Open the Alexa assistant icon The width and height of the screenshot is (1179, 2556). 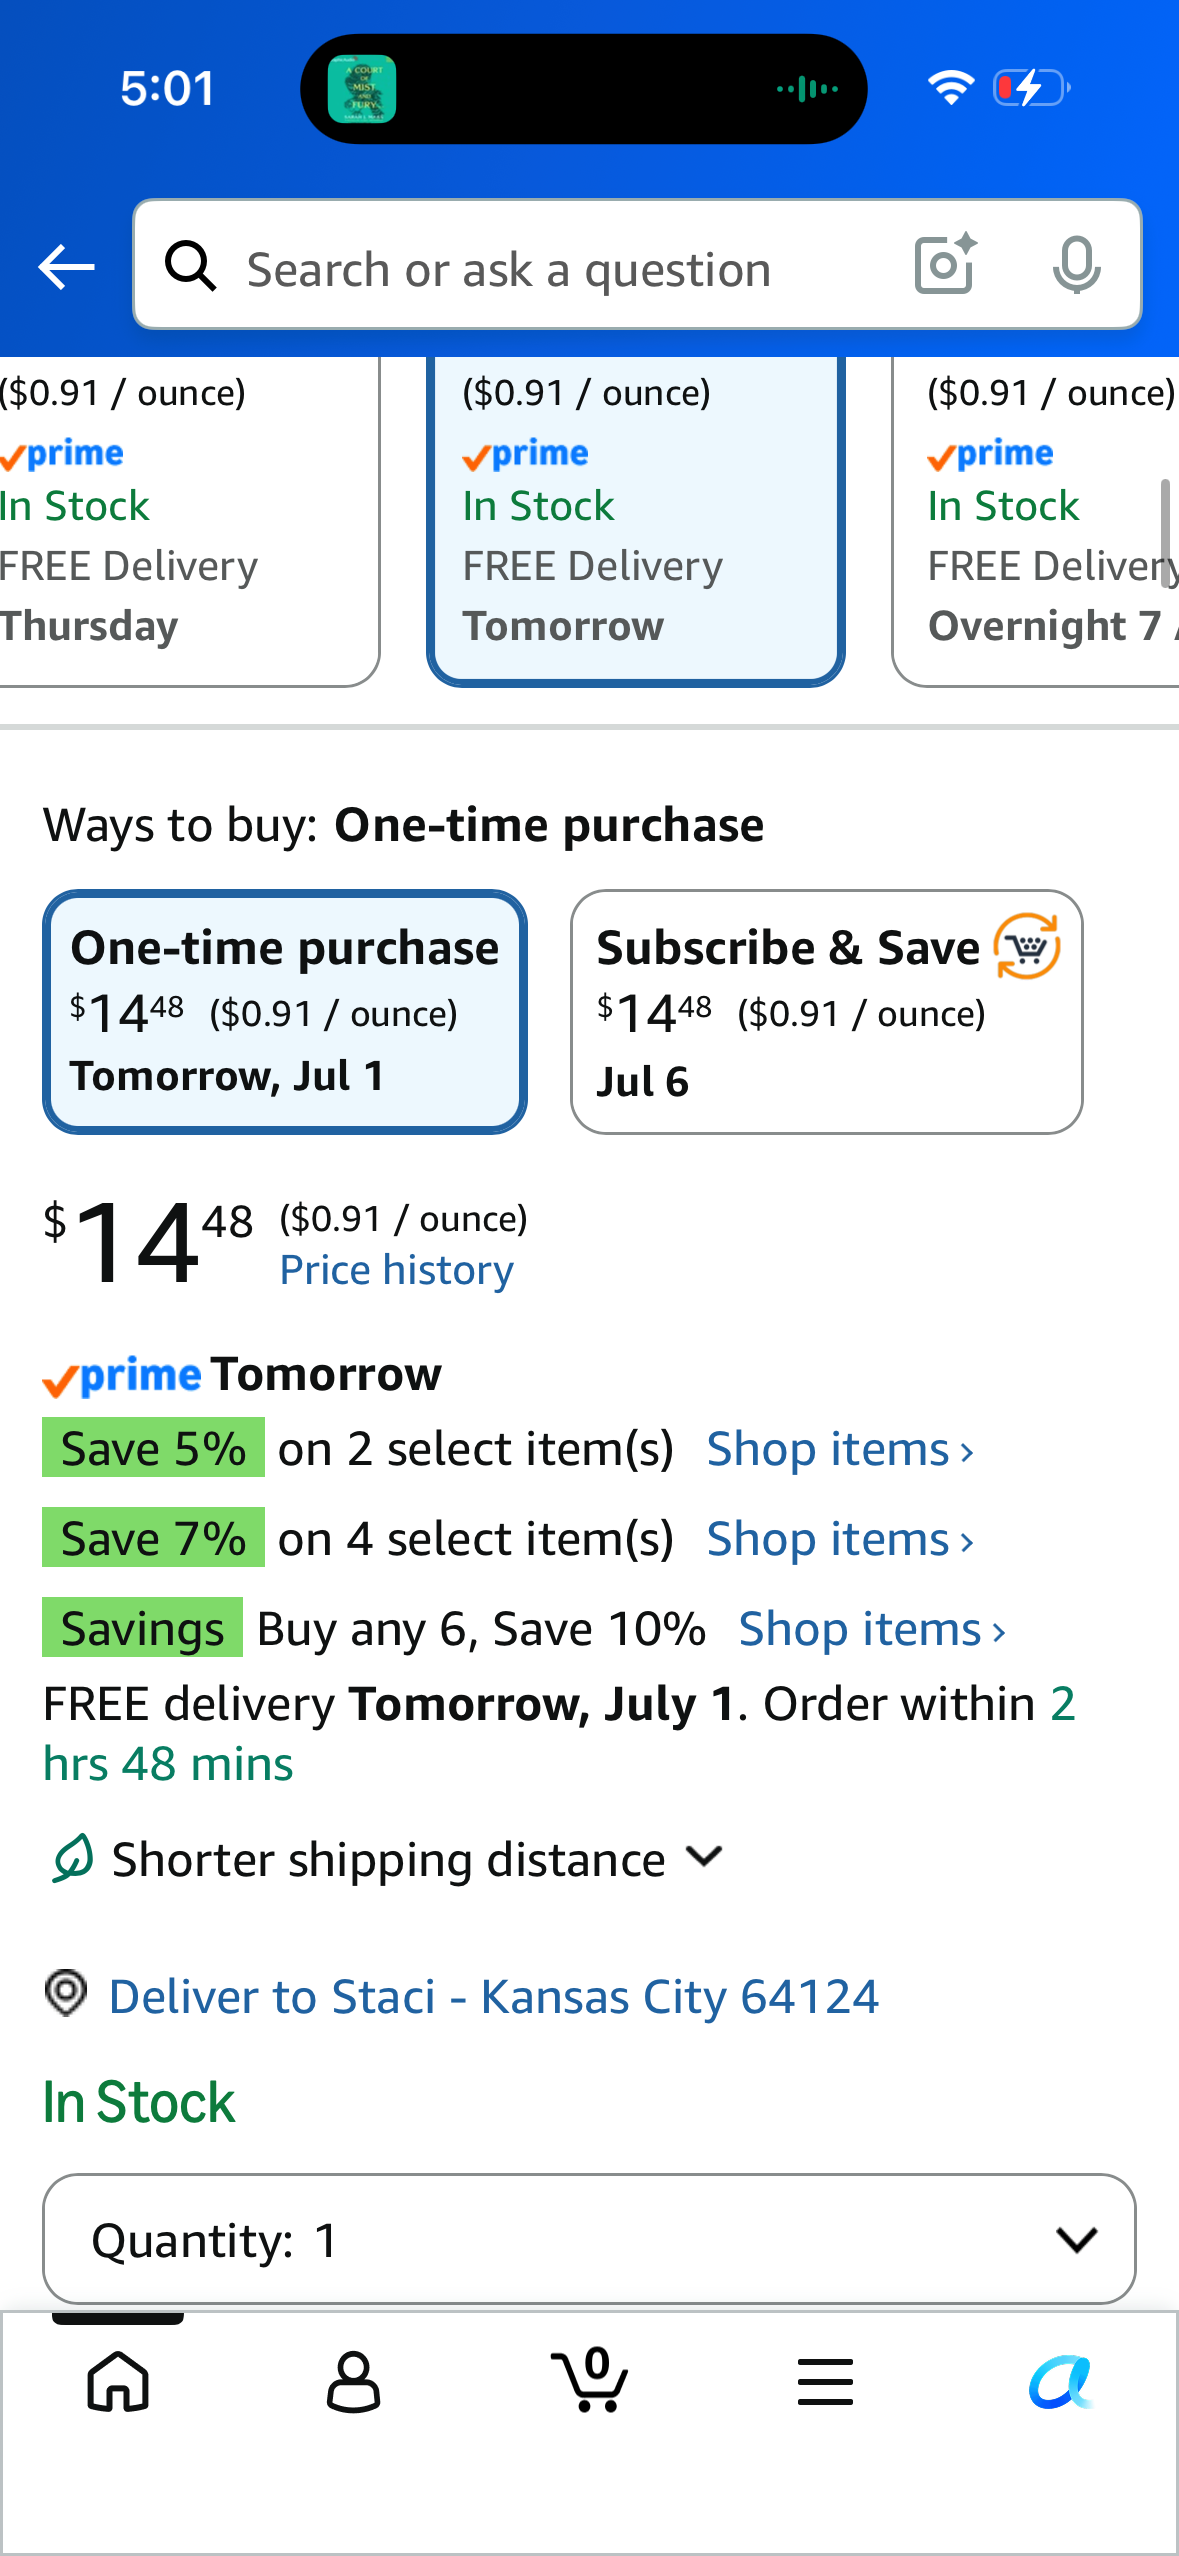coord(1060,2381)
